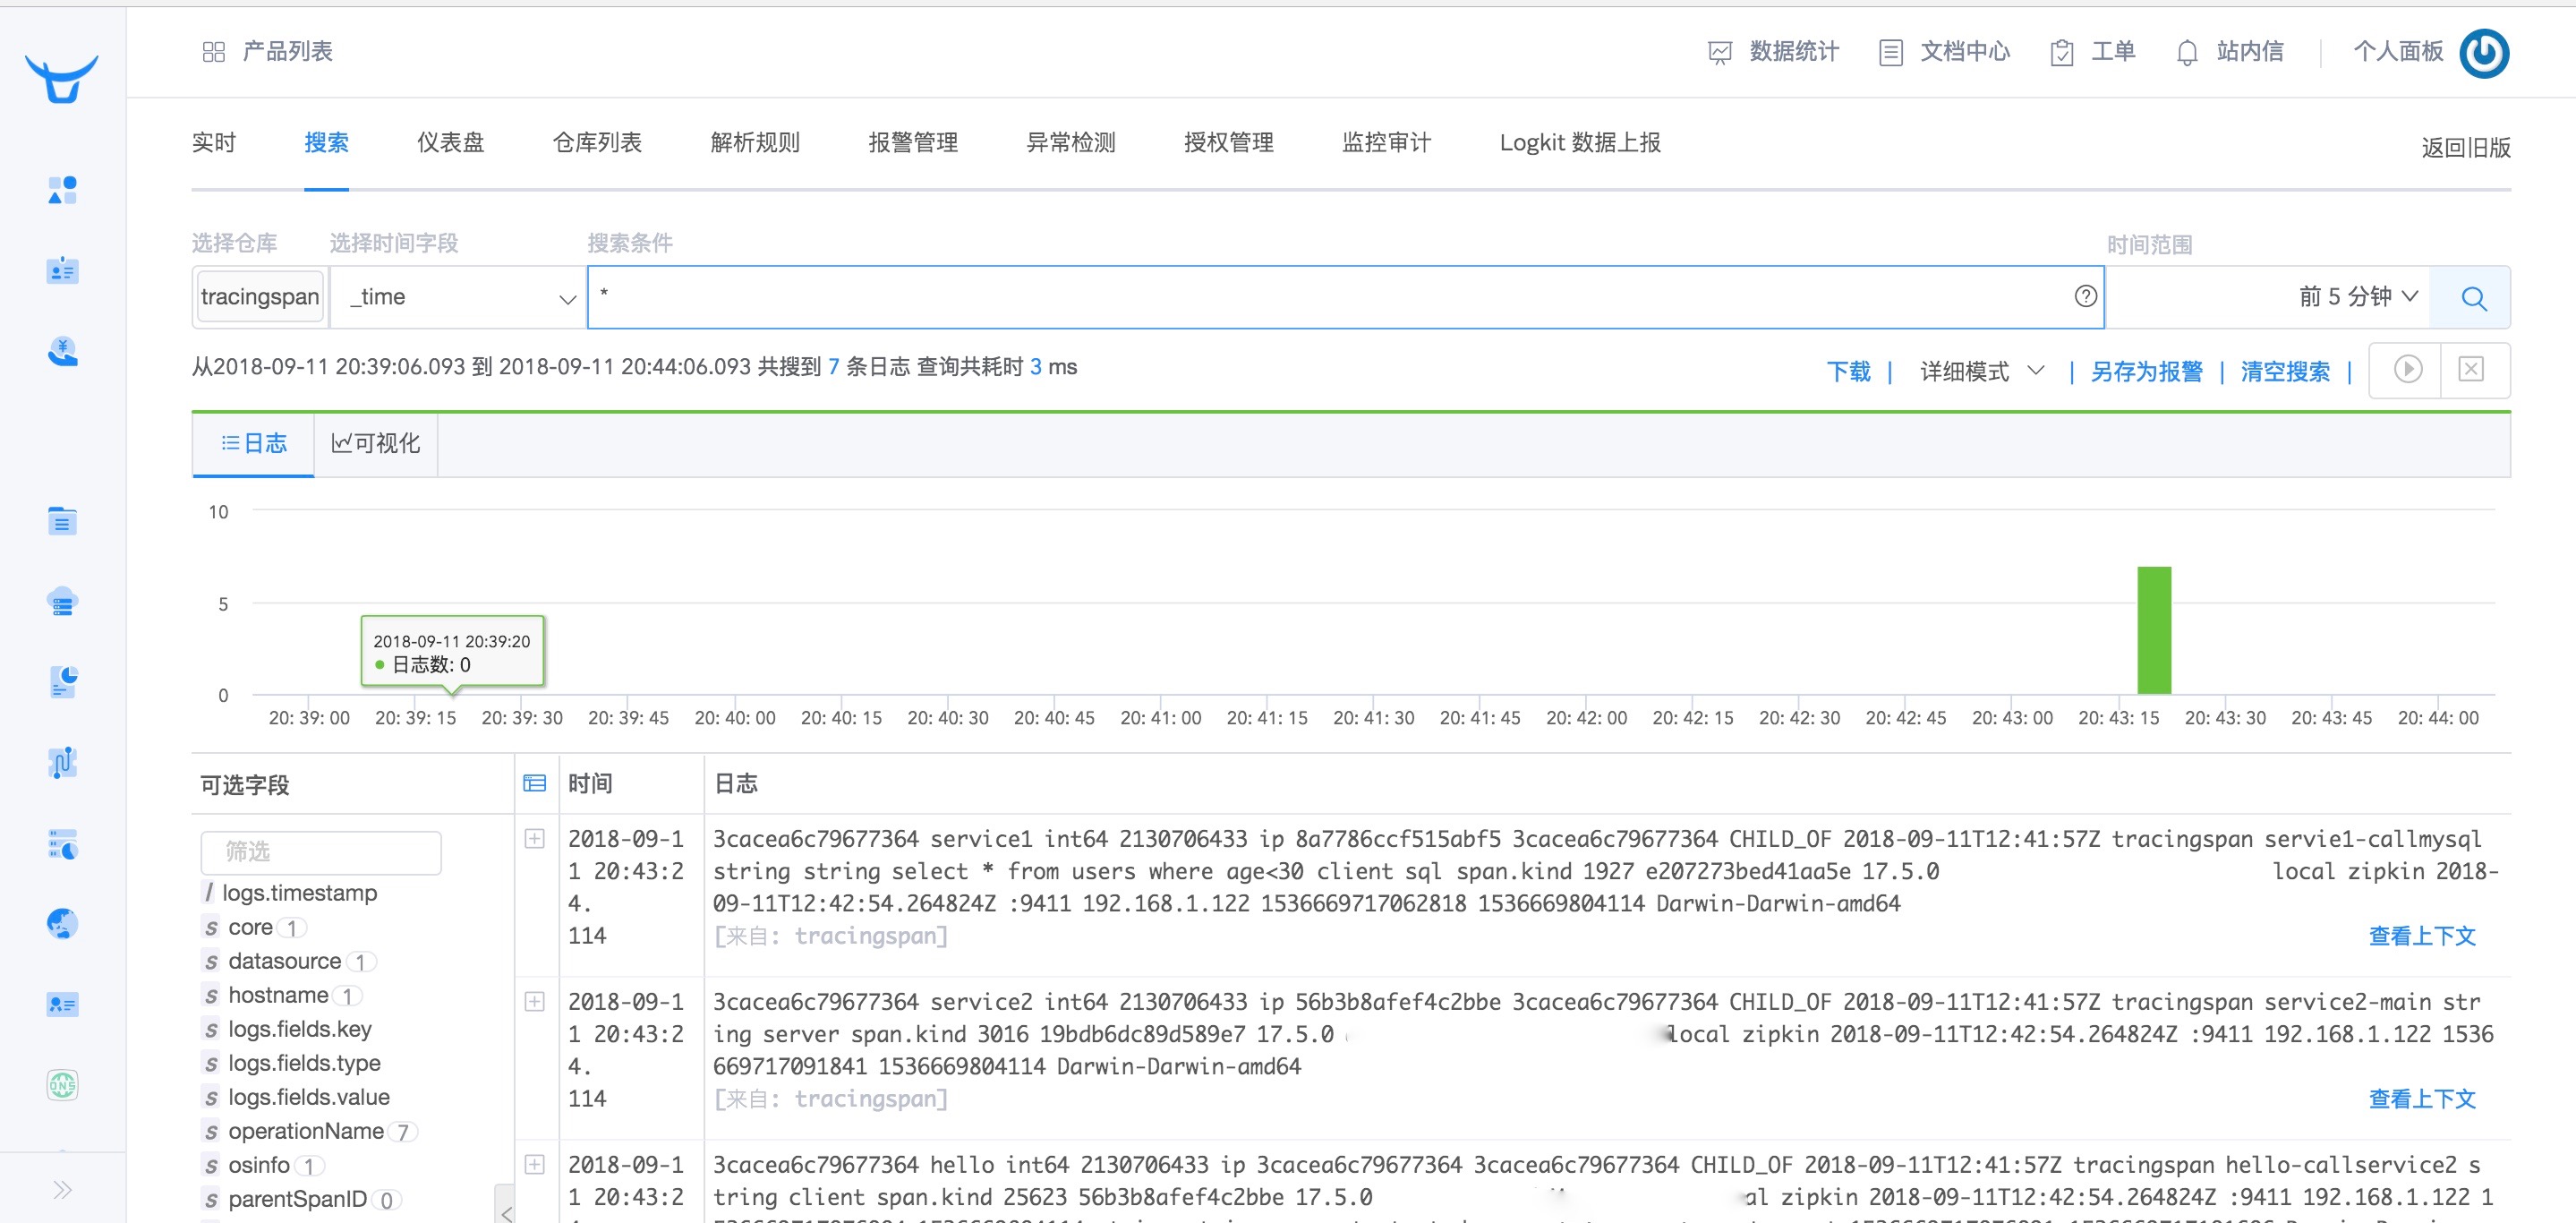
Task: Click the X box clear icon
Action: coord(2471,369)
